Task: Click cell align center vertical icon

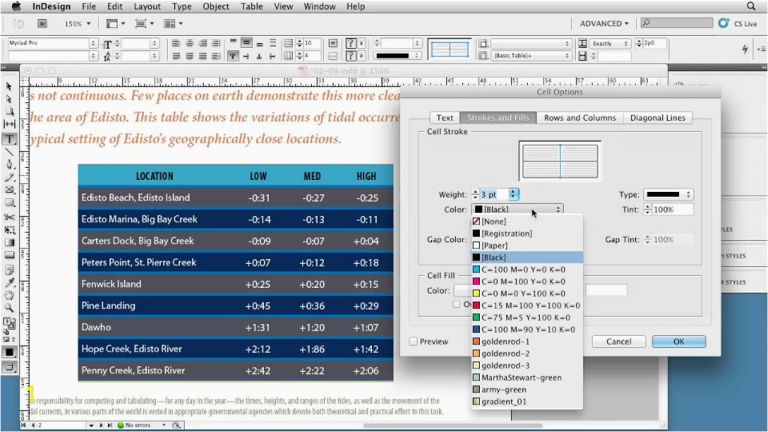Action: (x=246, y=43)
